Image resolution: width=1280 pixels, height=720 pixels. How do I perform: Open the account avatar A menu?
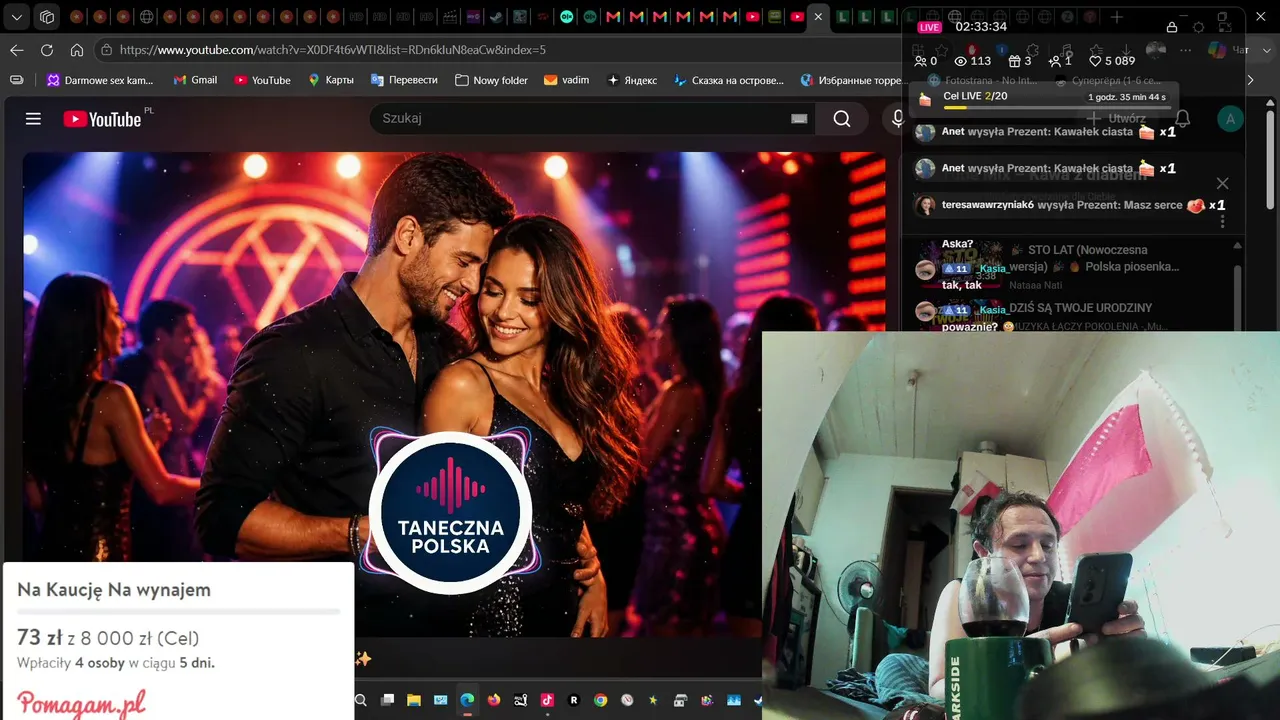click(1230, 119)
